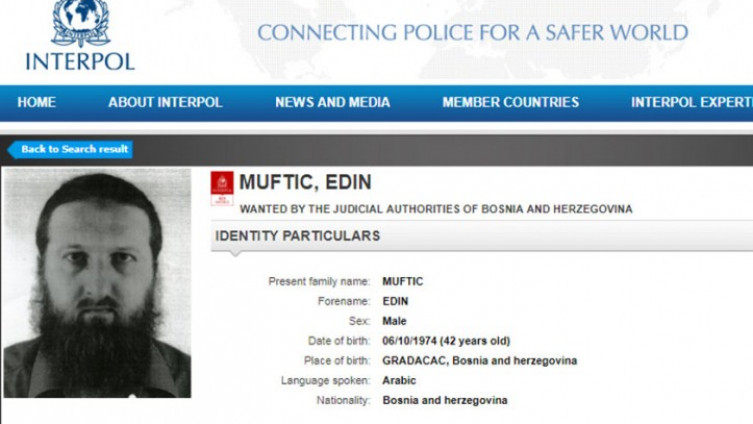This screenshot has width=753, height=424.
Task: Open the ABOUT INTERPOL menu
Action: tap(164, 102)
